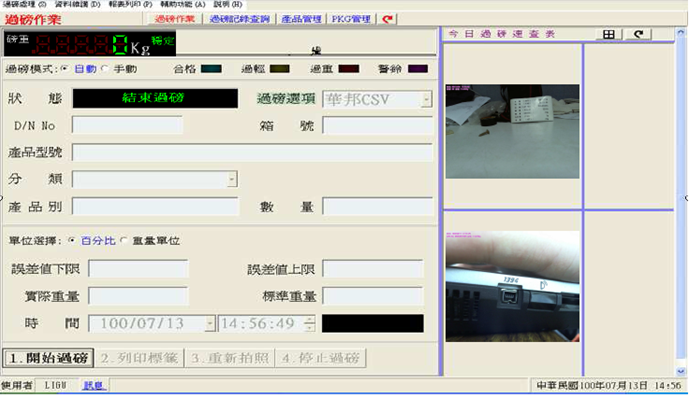This screenshot has width=689, height=395.
Task: Click the 訊息 link in status bar
Action: tap(94, 385)
